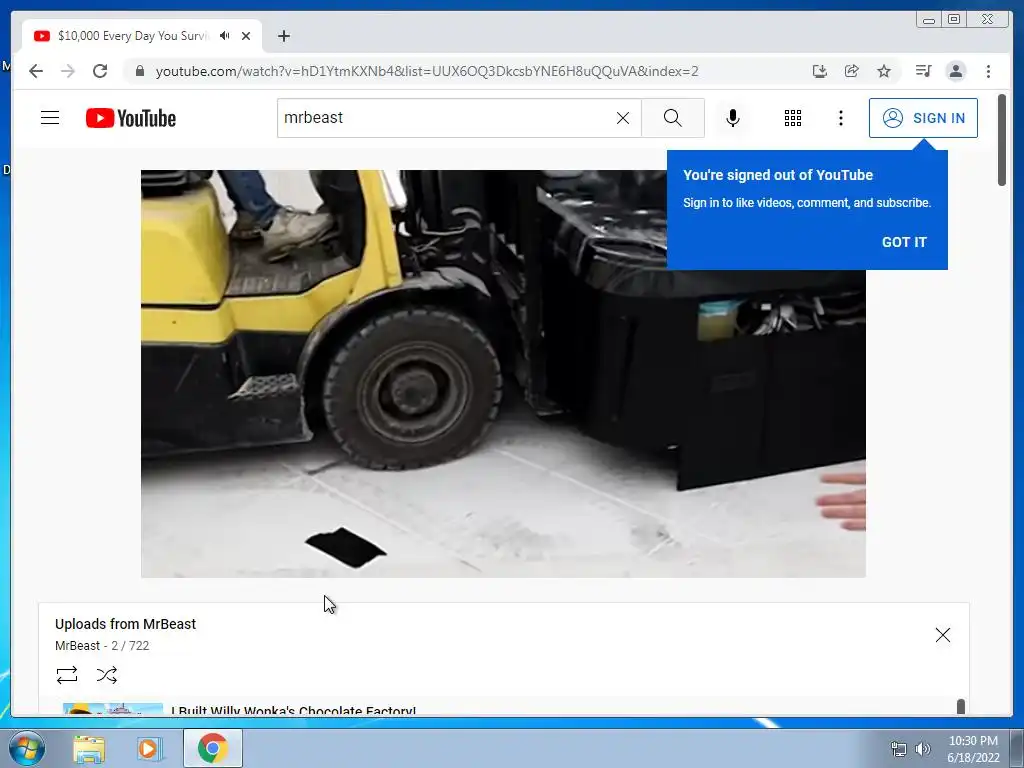1024x768 pixels.
Task: Close the Uploads from MrBeast playlist panel
Action: pyautogui.click(x=942, y=635)
